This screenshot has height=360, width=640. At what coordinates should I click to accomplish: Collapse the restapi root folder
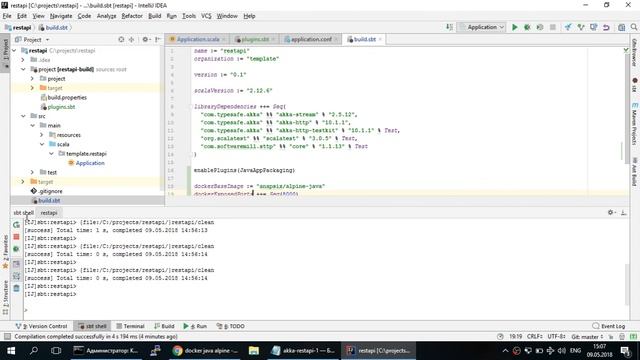click(x=14, y=51)
